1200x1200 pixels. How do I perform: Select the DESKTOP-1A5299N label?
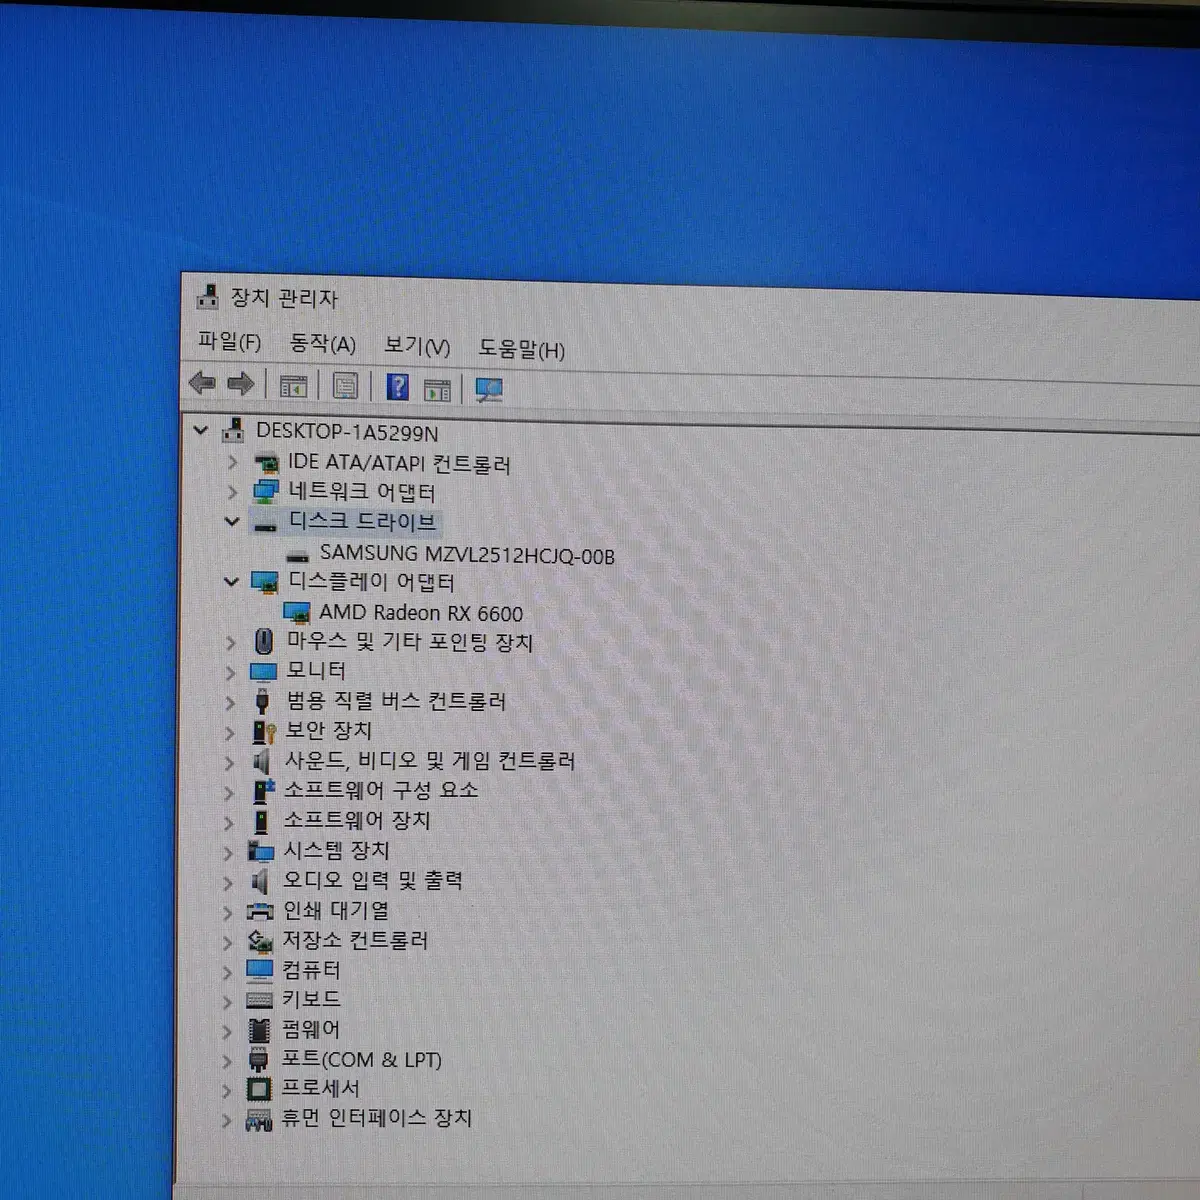tap(347, 432)
